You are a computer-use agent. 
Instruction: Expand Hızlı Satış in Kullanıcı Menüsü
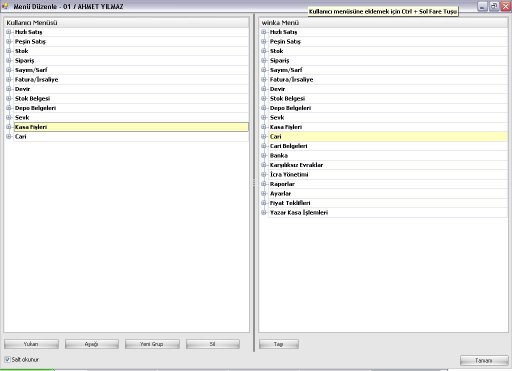coord(9,32)
